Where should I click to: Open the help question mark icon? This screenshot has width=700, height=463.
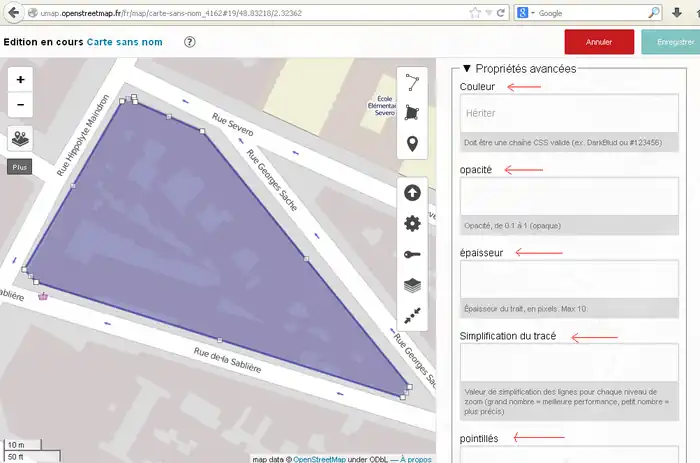190,43
